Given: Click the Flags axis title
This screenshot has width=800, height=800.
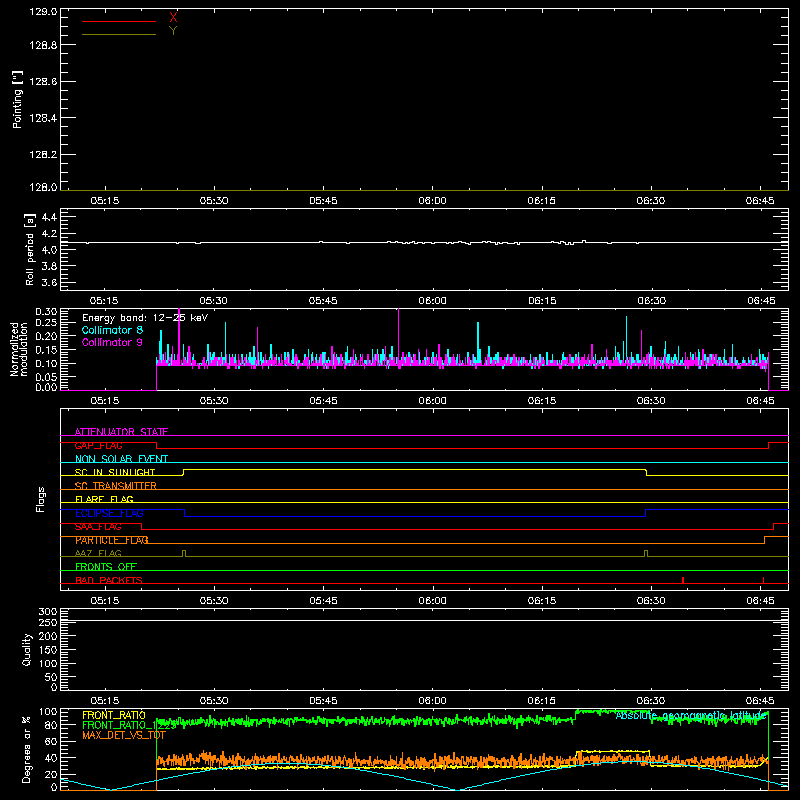Looking at the screenshot, I should click(x=41, y=499).
